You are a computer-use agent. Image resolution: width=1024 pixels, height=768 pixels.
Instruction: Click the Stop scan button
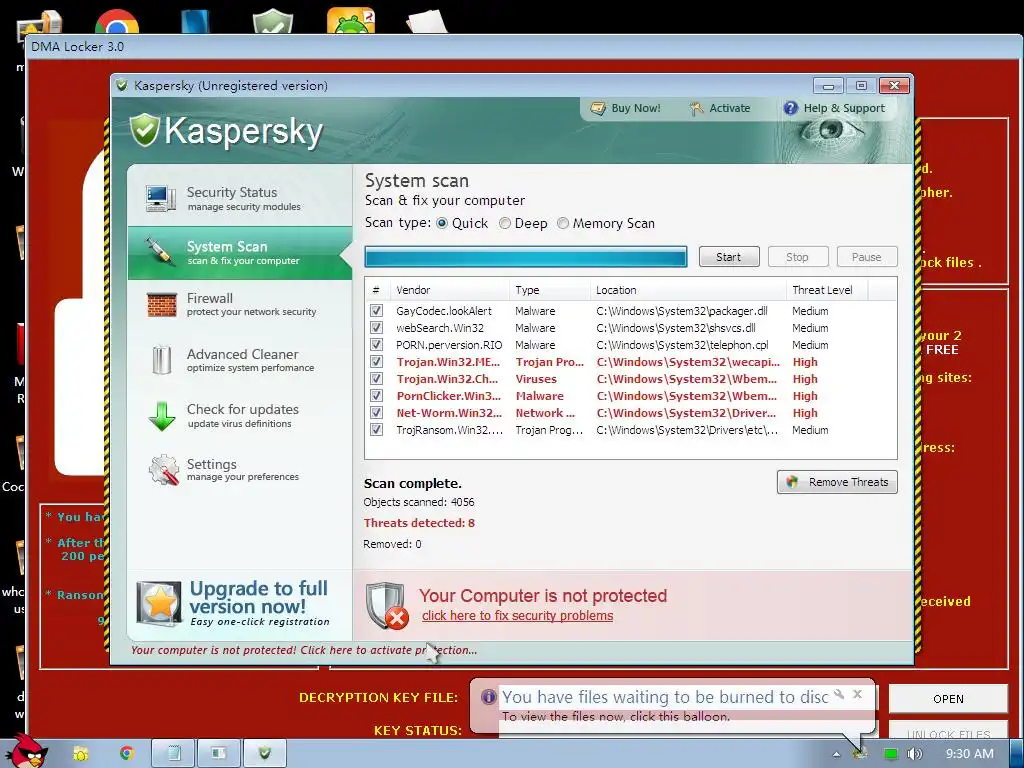(798, 257)
